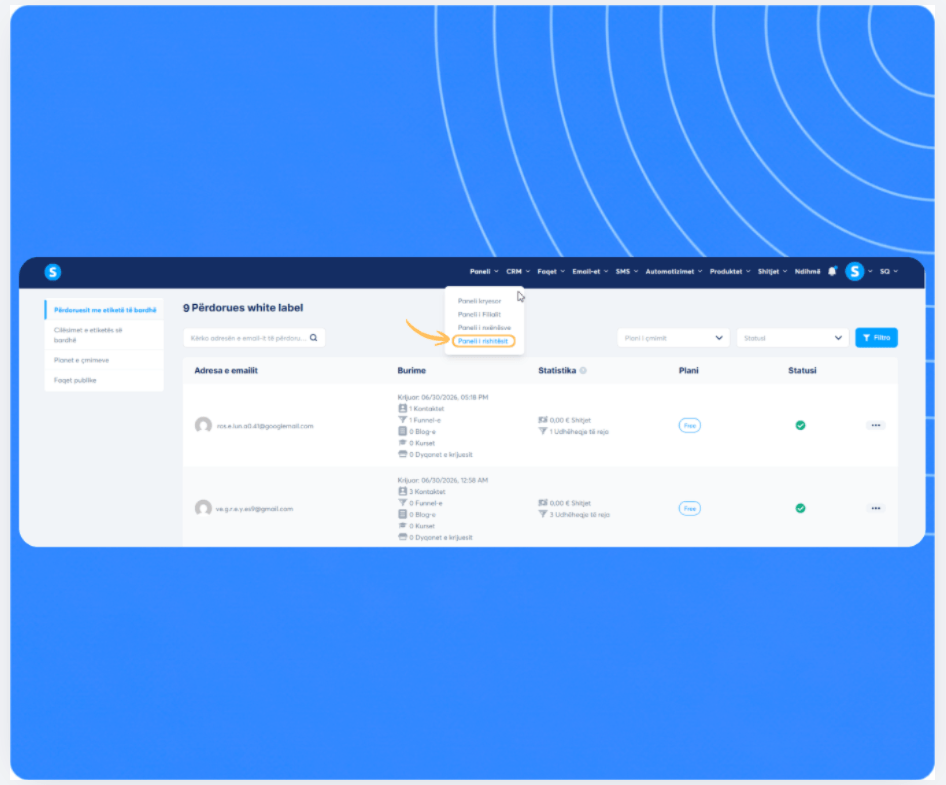Viewport: 946px width, 785px height.
Task: Open the Statusi filter dropdown
Action: point(793,338)
